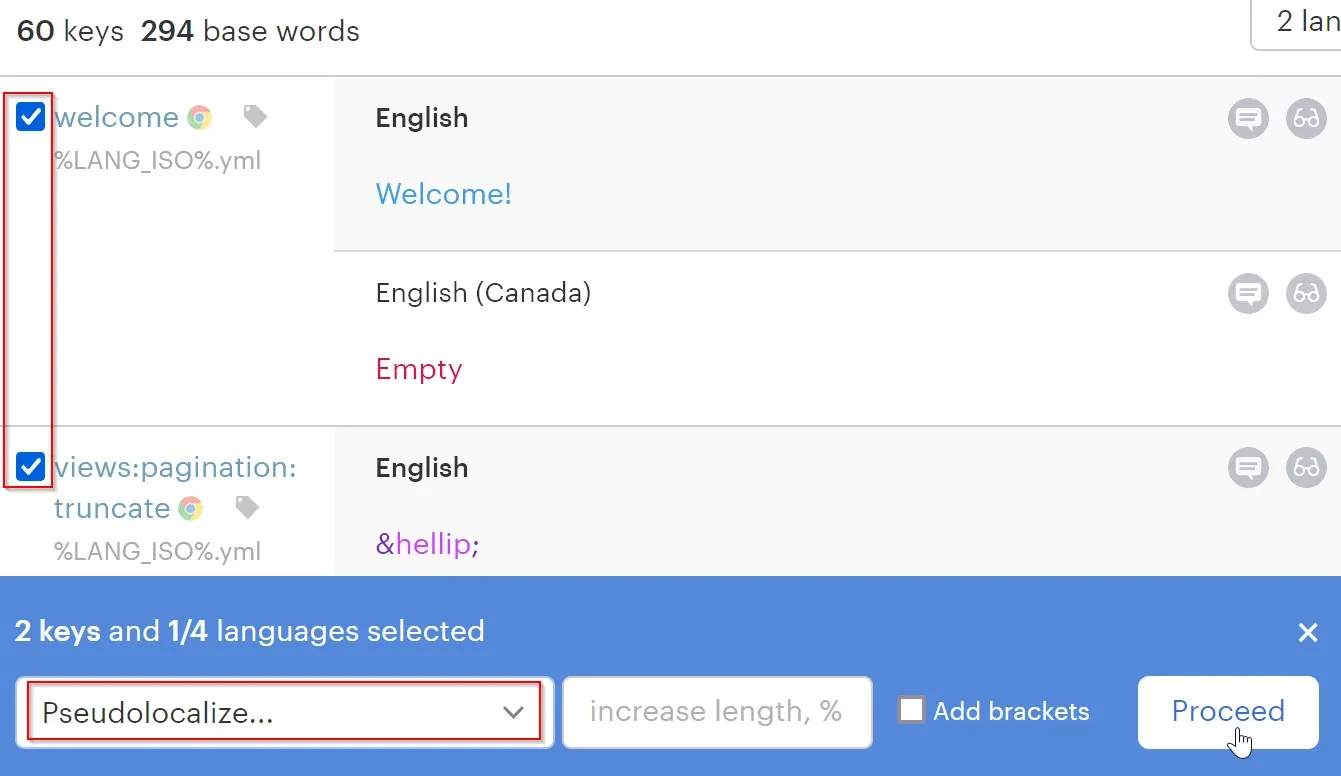Click Chrome icon beside welcome key

click(x=200, y=118)
